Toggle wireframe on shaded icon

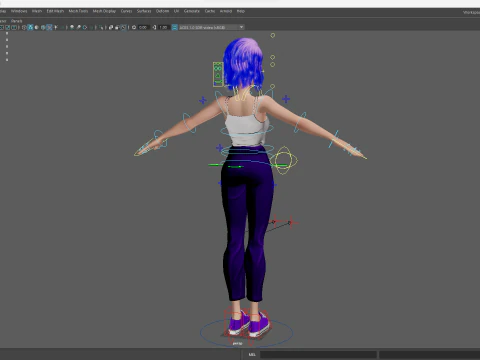[x=43, y=27]
